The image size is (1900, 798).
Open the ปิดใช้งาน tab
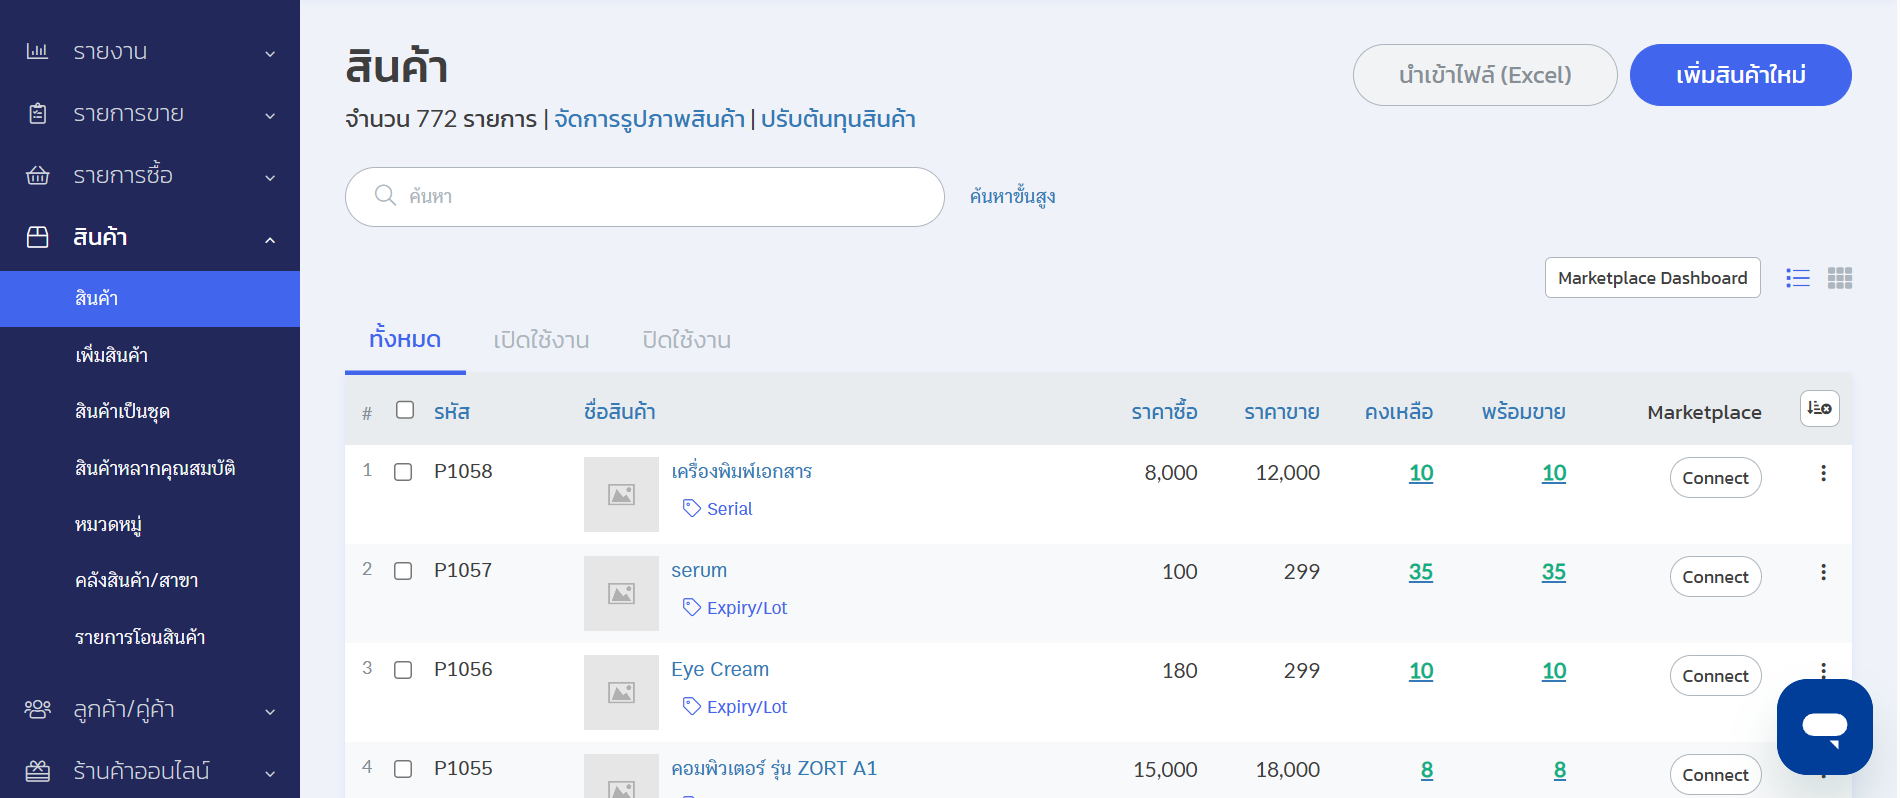pyautogui.click(x=686, y=341)
